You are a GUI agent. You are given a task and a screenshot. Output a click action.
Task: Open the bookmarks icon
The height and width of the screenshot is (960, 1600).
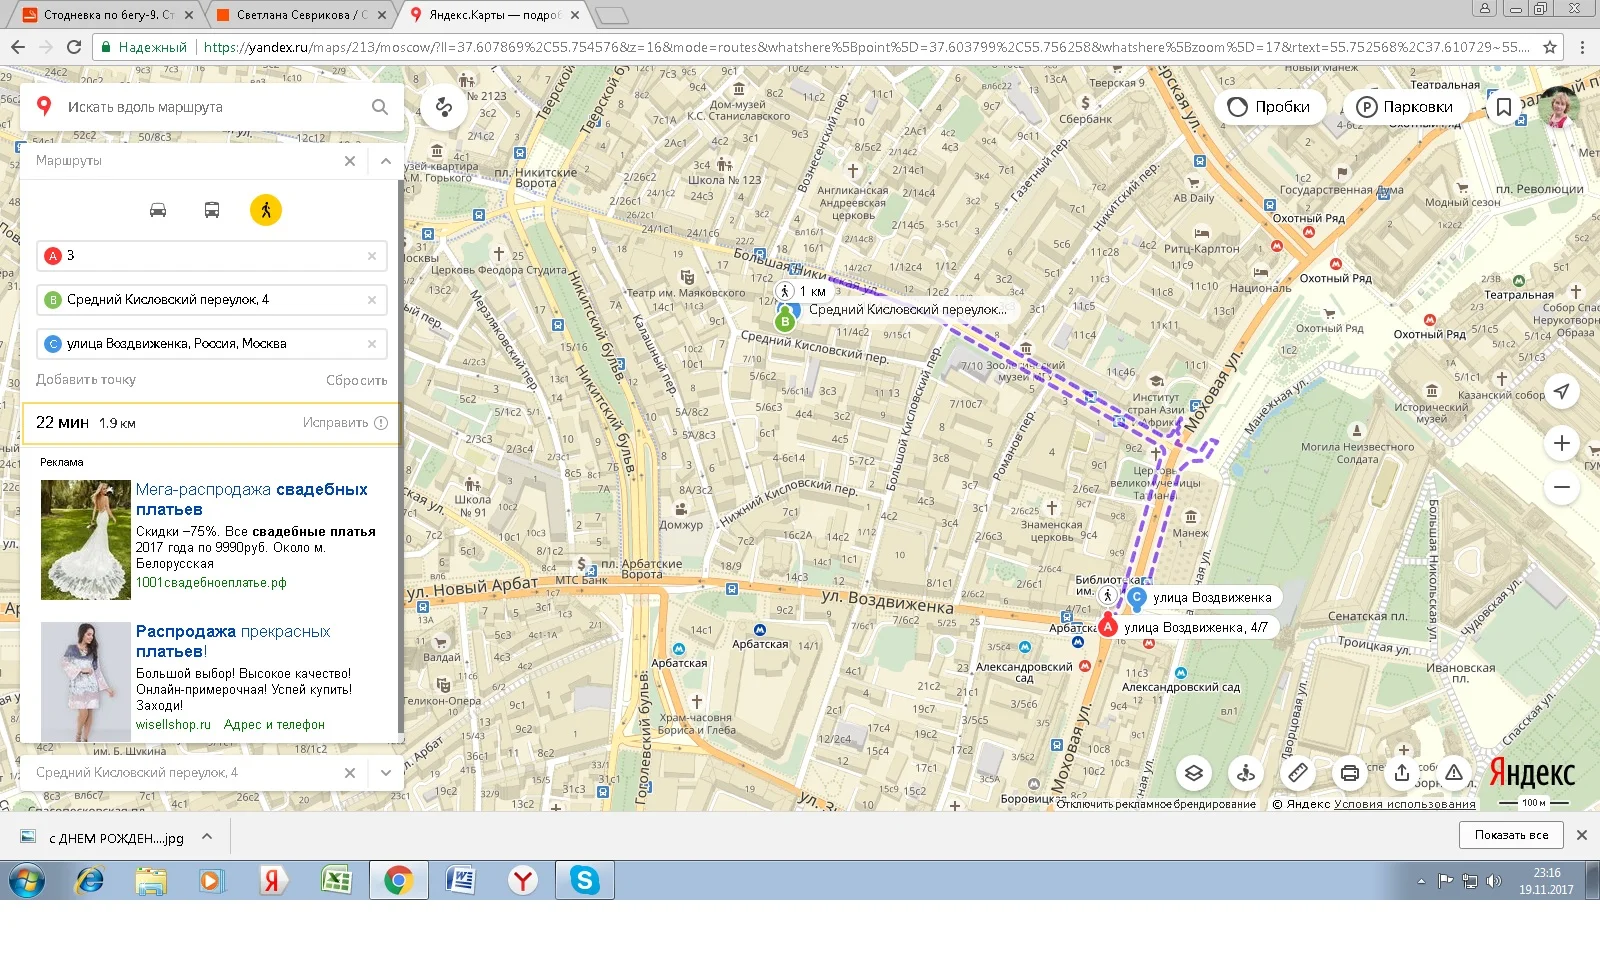click(x=1503, y=107)
